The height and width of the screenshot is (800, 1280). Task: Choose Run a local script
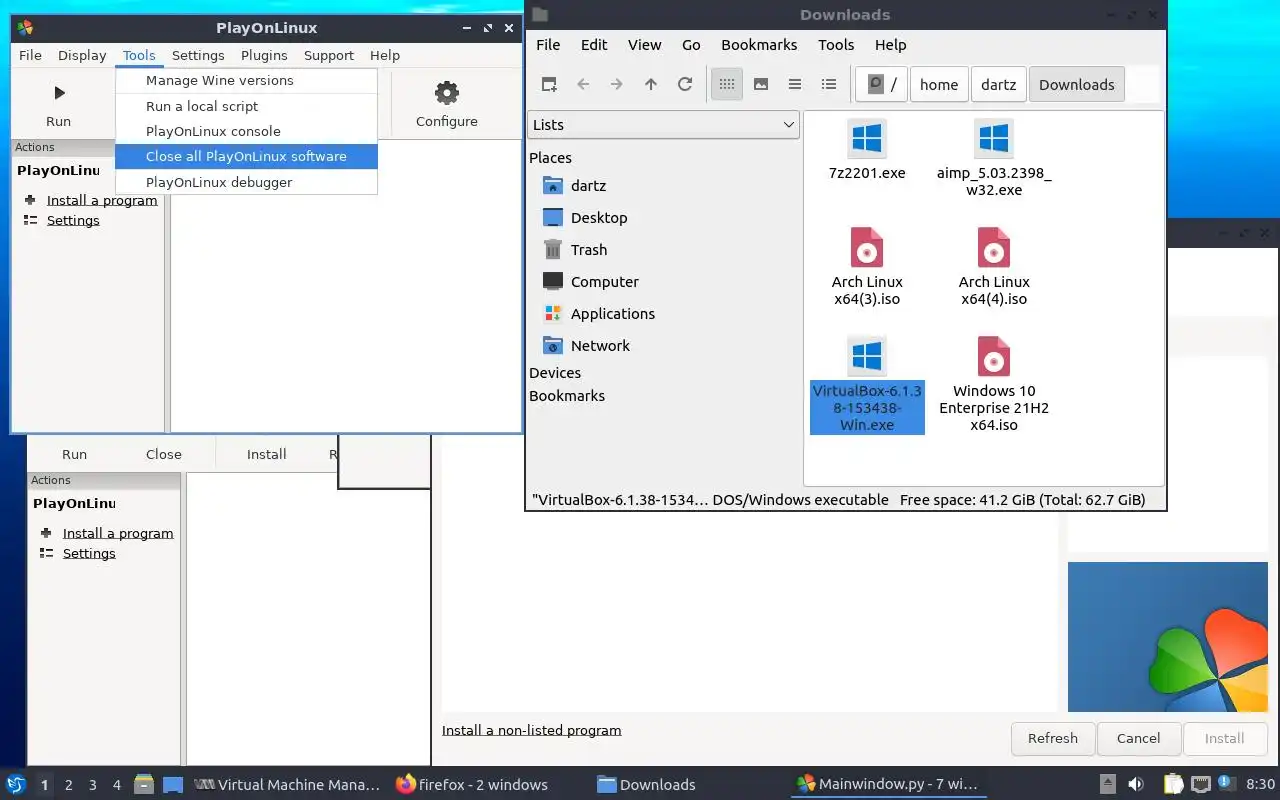pyautogui.click(x=246, y=106)
